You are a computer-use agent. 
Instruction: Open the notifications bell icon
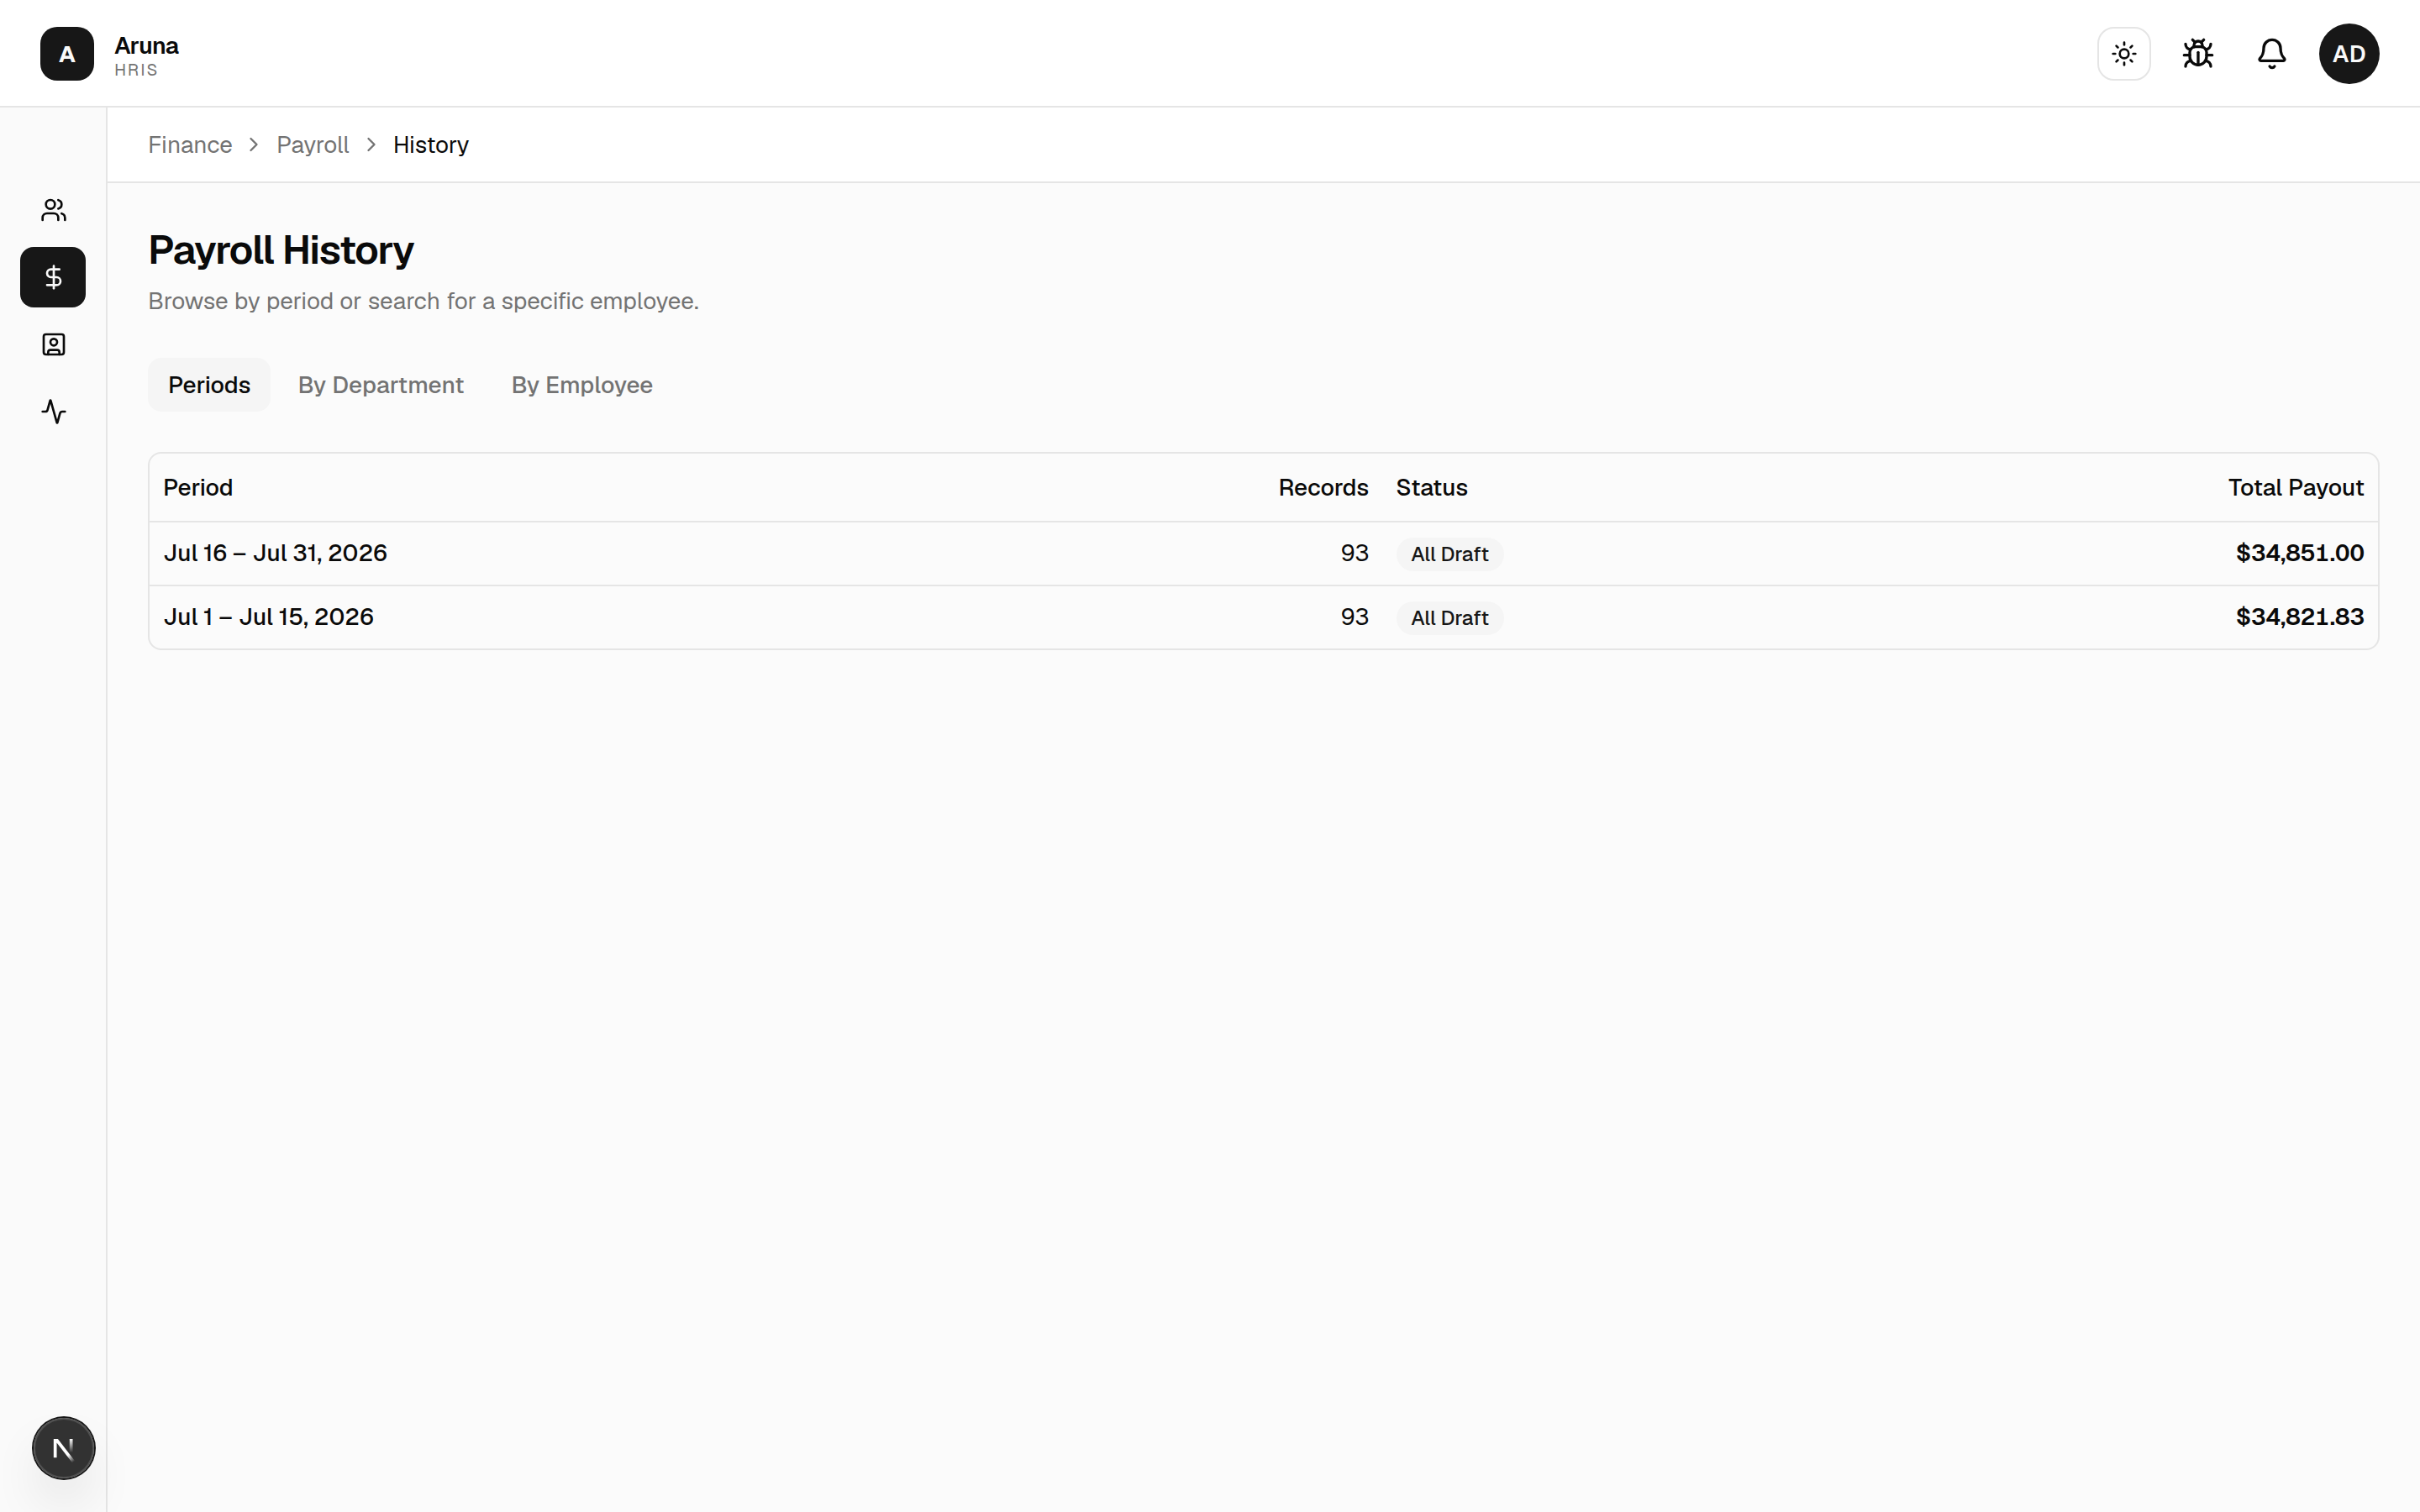pyautogui.click(x=2272, y=54)
